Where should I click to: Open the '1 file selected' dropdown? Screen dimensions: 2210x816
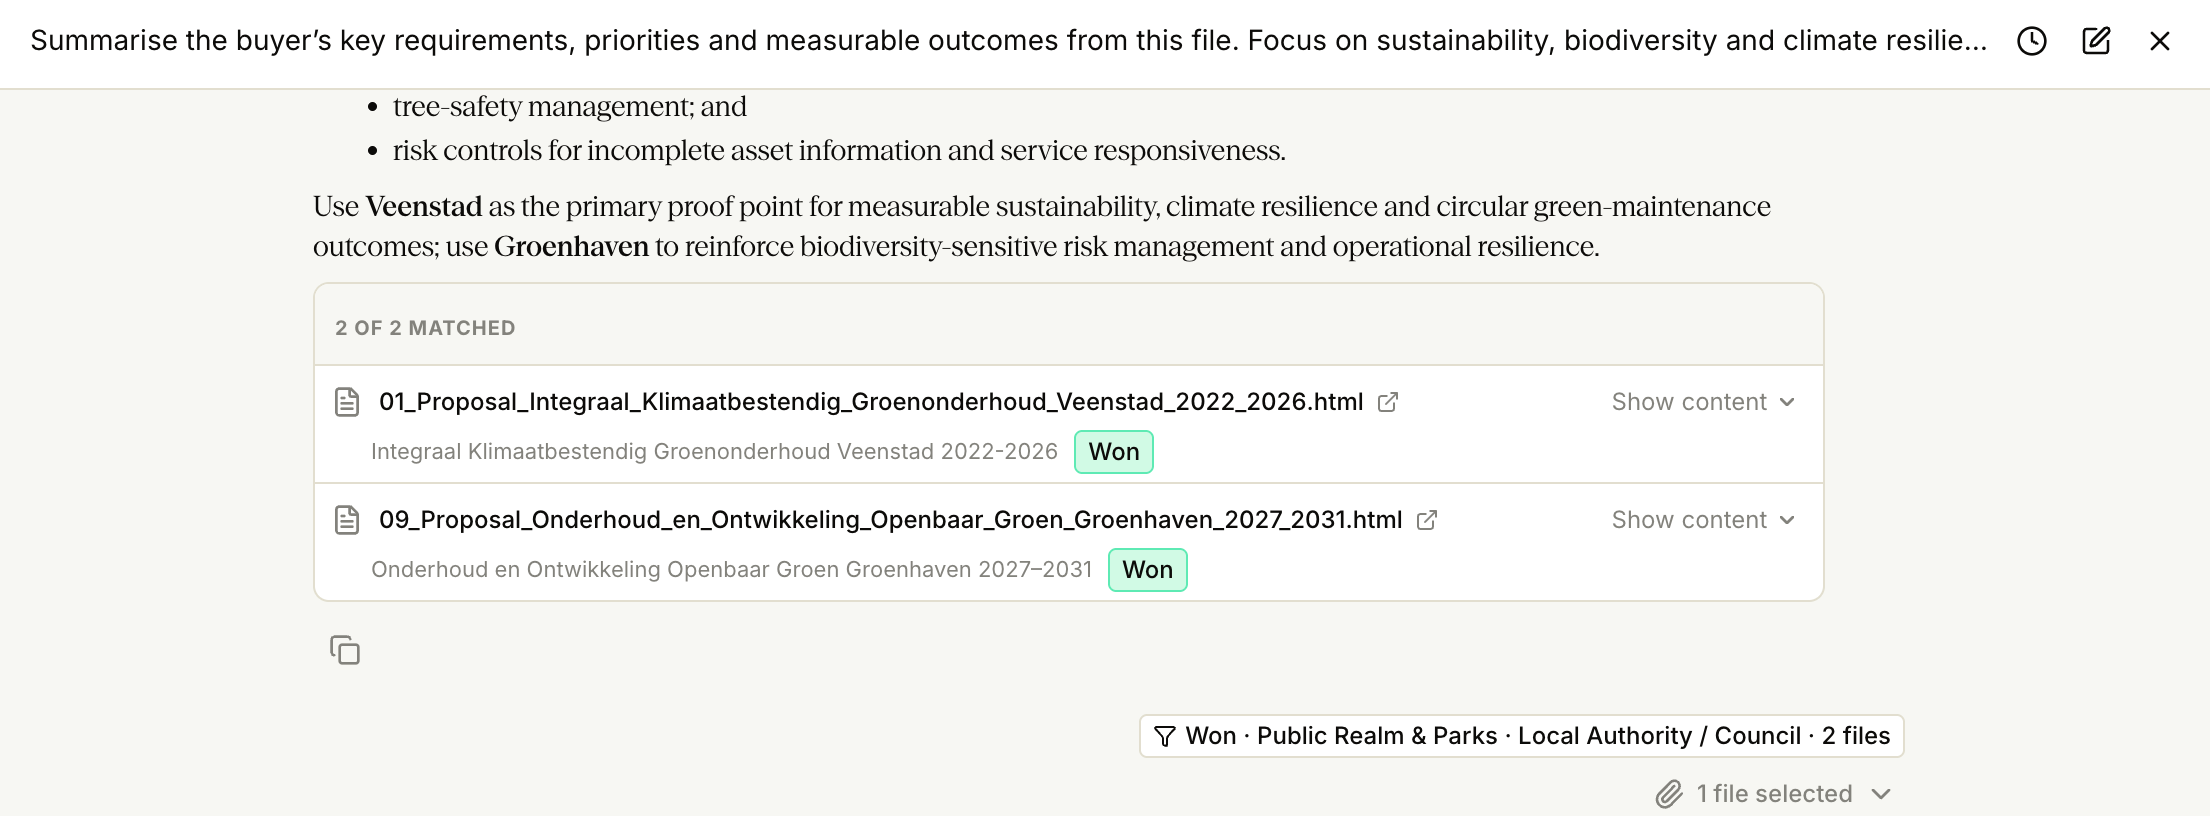[1774, 794]
